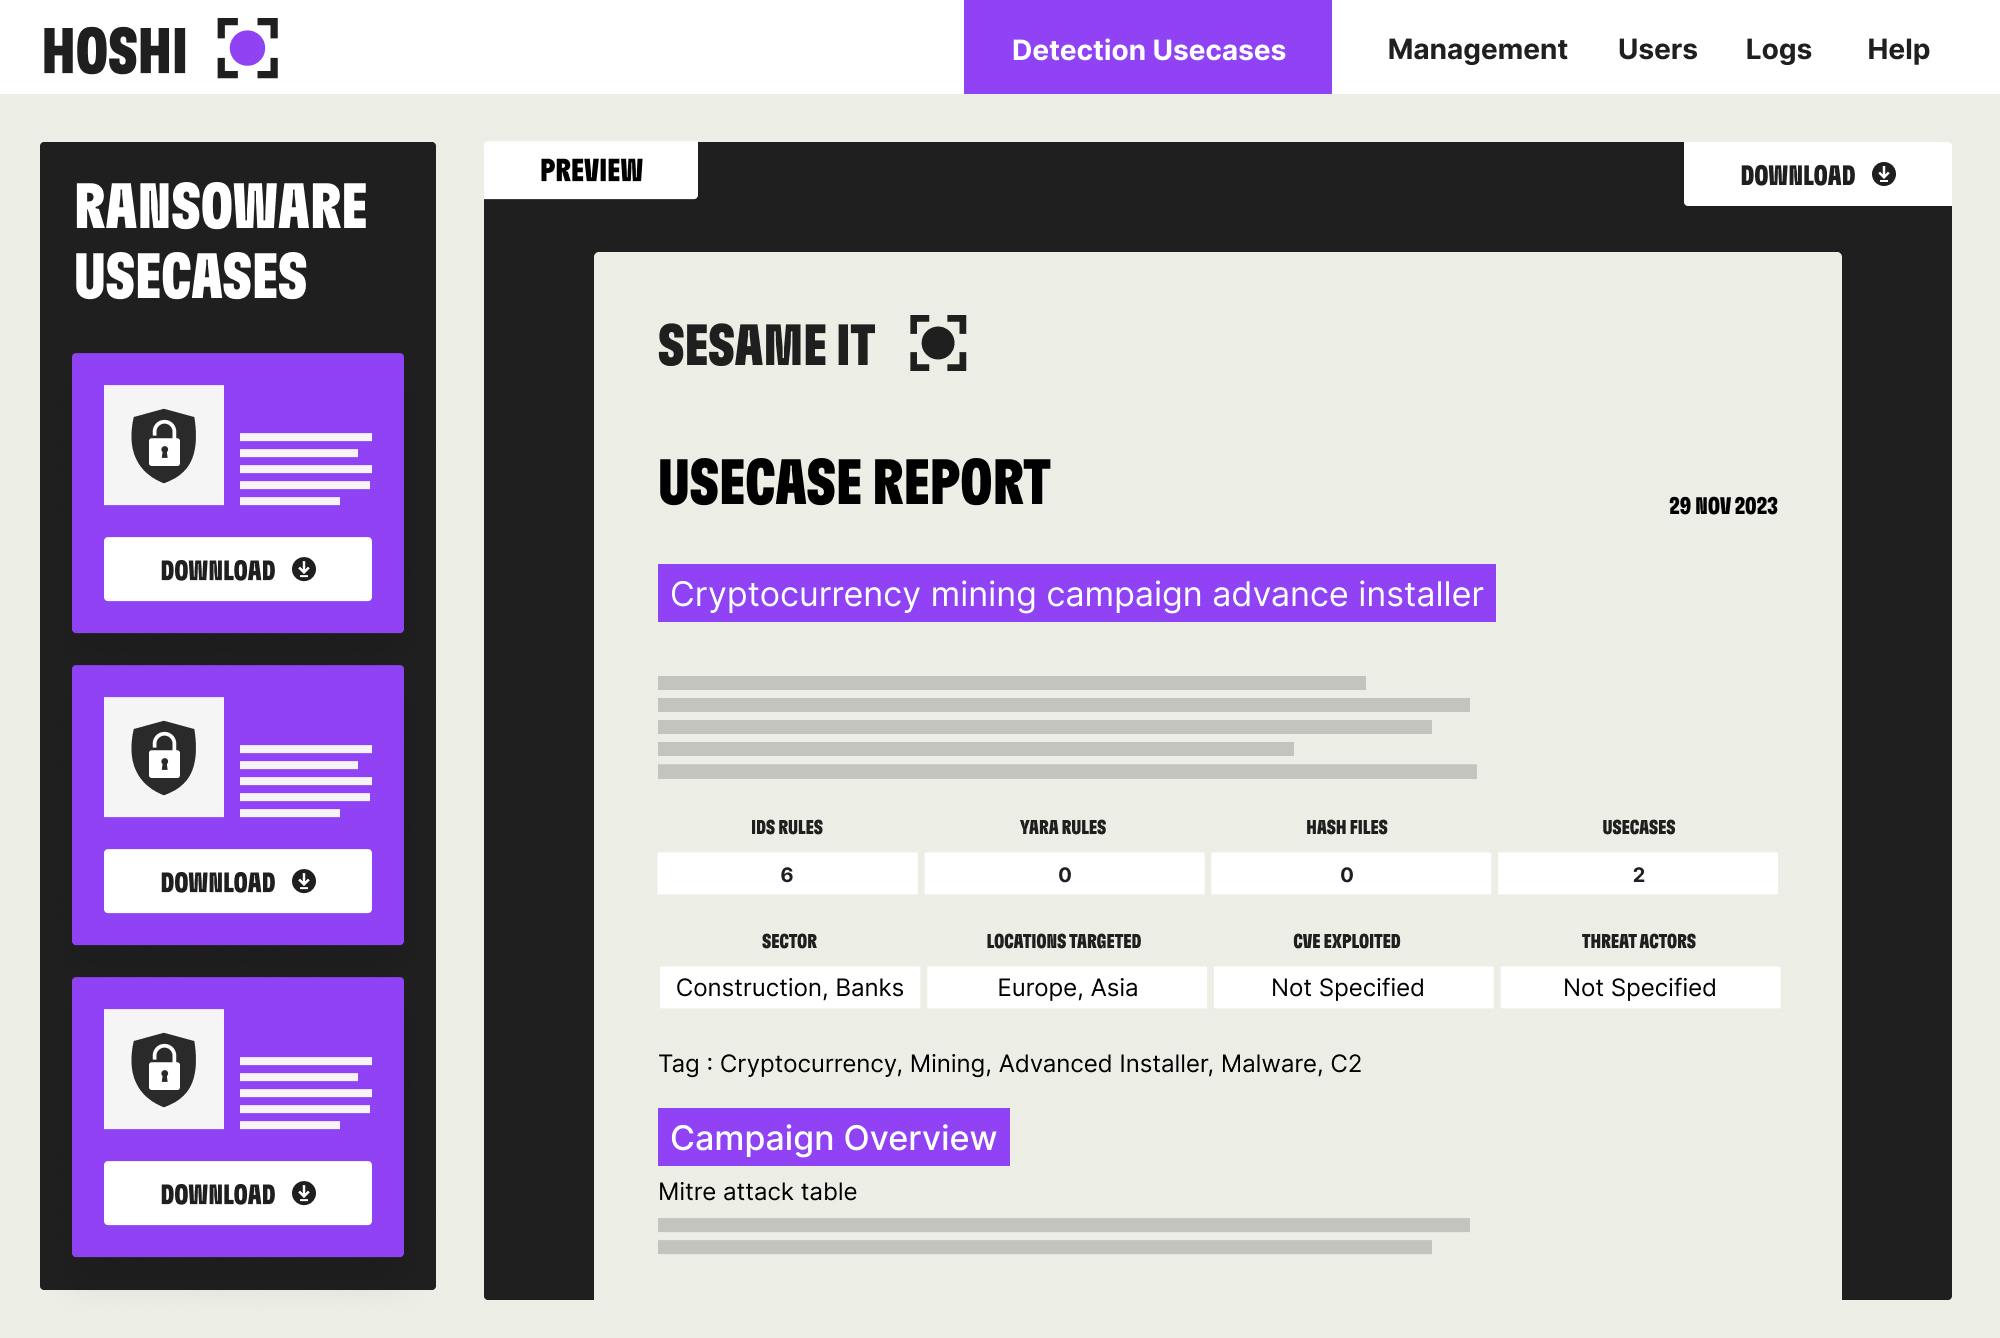
Task: Click shield lock icon on third usecase card
Action: [164, 1069]
